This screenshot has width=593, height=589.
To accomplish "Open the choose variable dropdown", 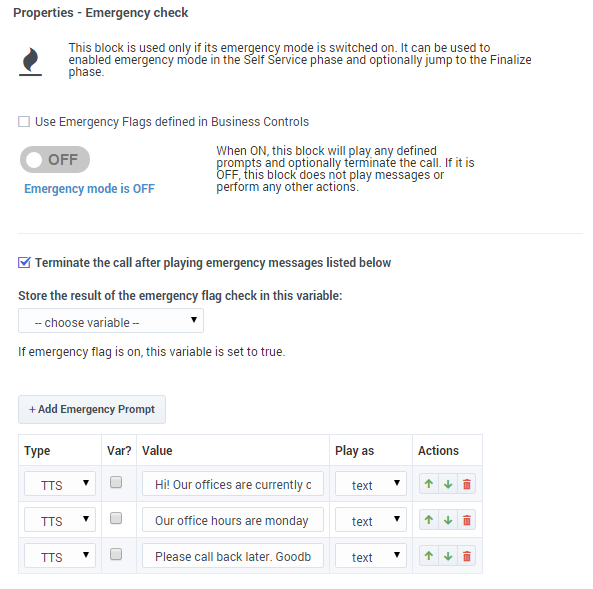I will click(x=111, y=321).
